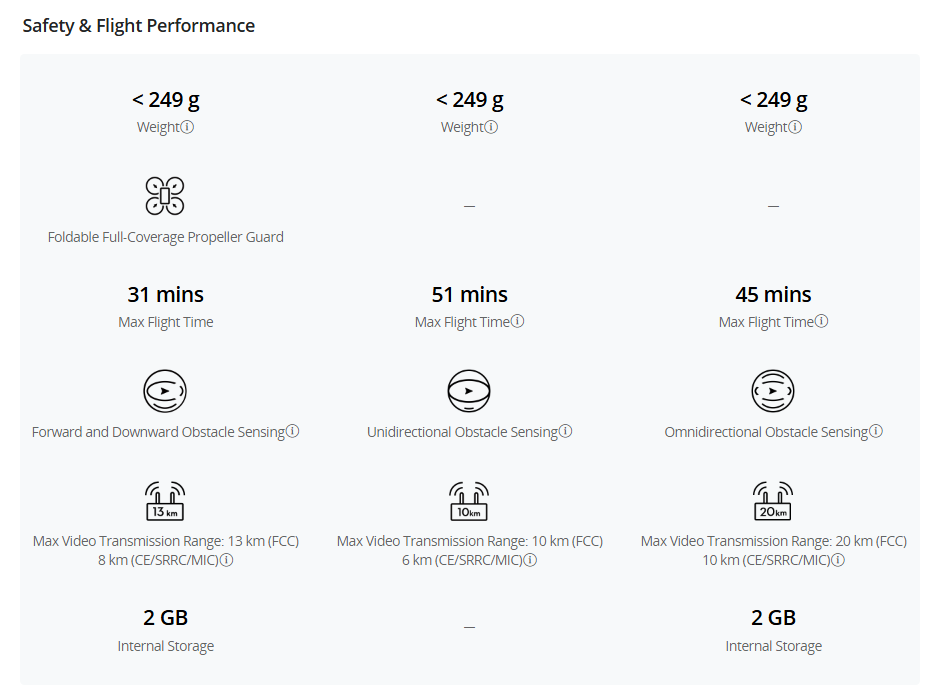This screenshot has width=951, height=693.
Task: Click the Unidirectional Obstacle Sensing icon
Action: click(x=469, y=391)
